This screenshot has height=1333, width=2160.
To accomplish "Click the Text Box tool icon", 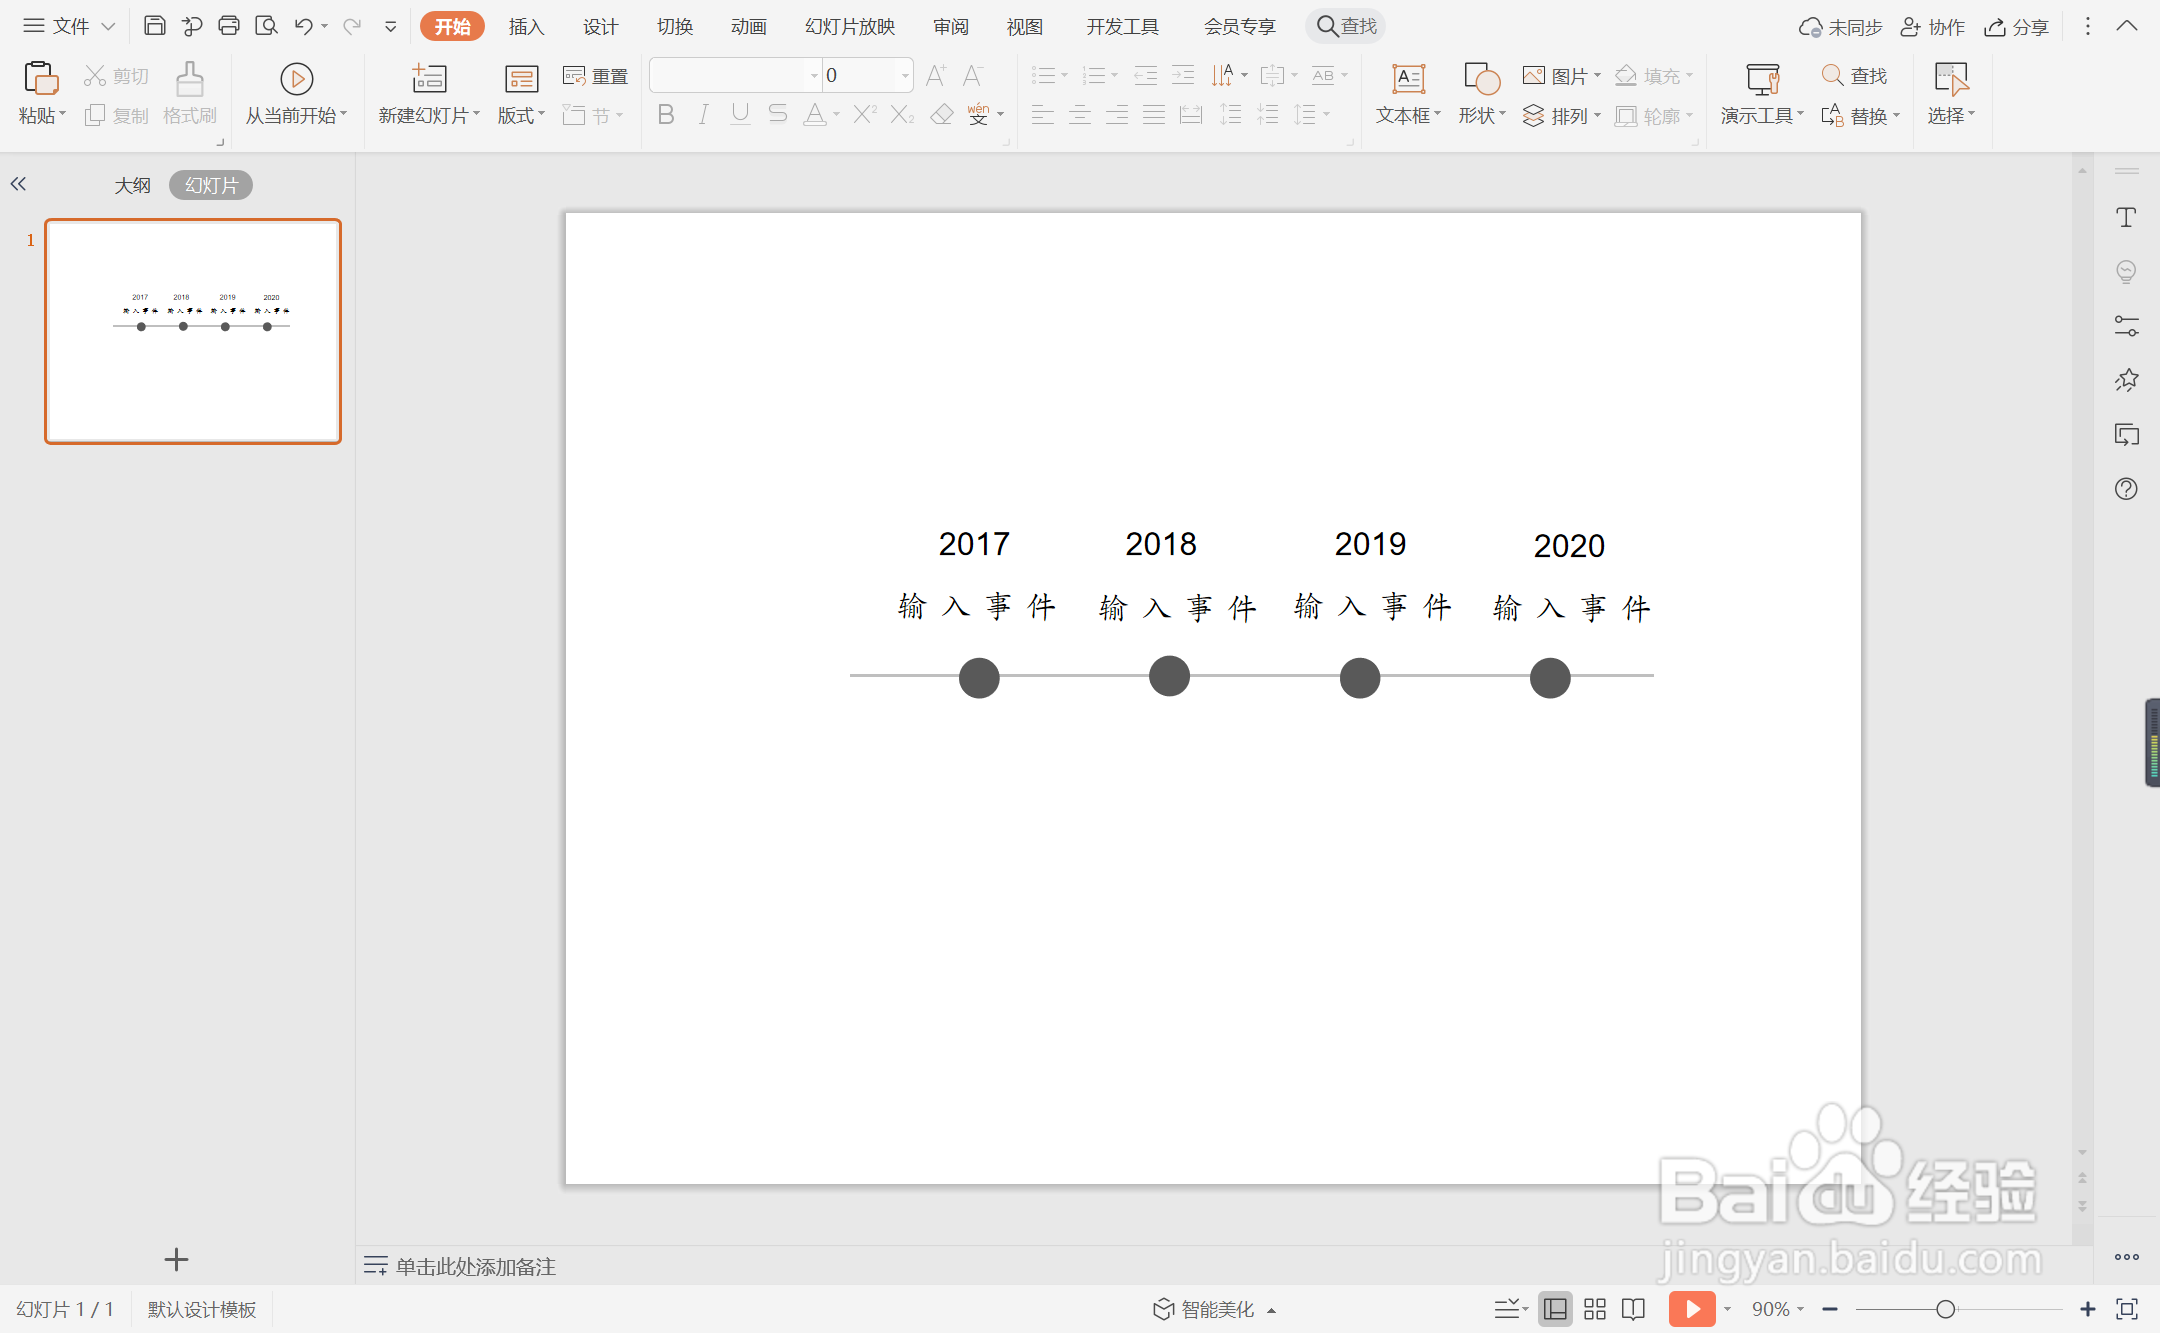I will [1408, 79].
